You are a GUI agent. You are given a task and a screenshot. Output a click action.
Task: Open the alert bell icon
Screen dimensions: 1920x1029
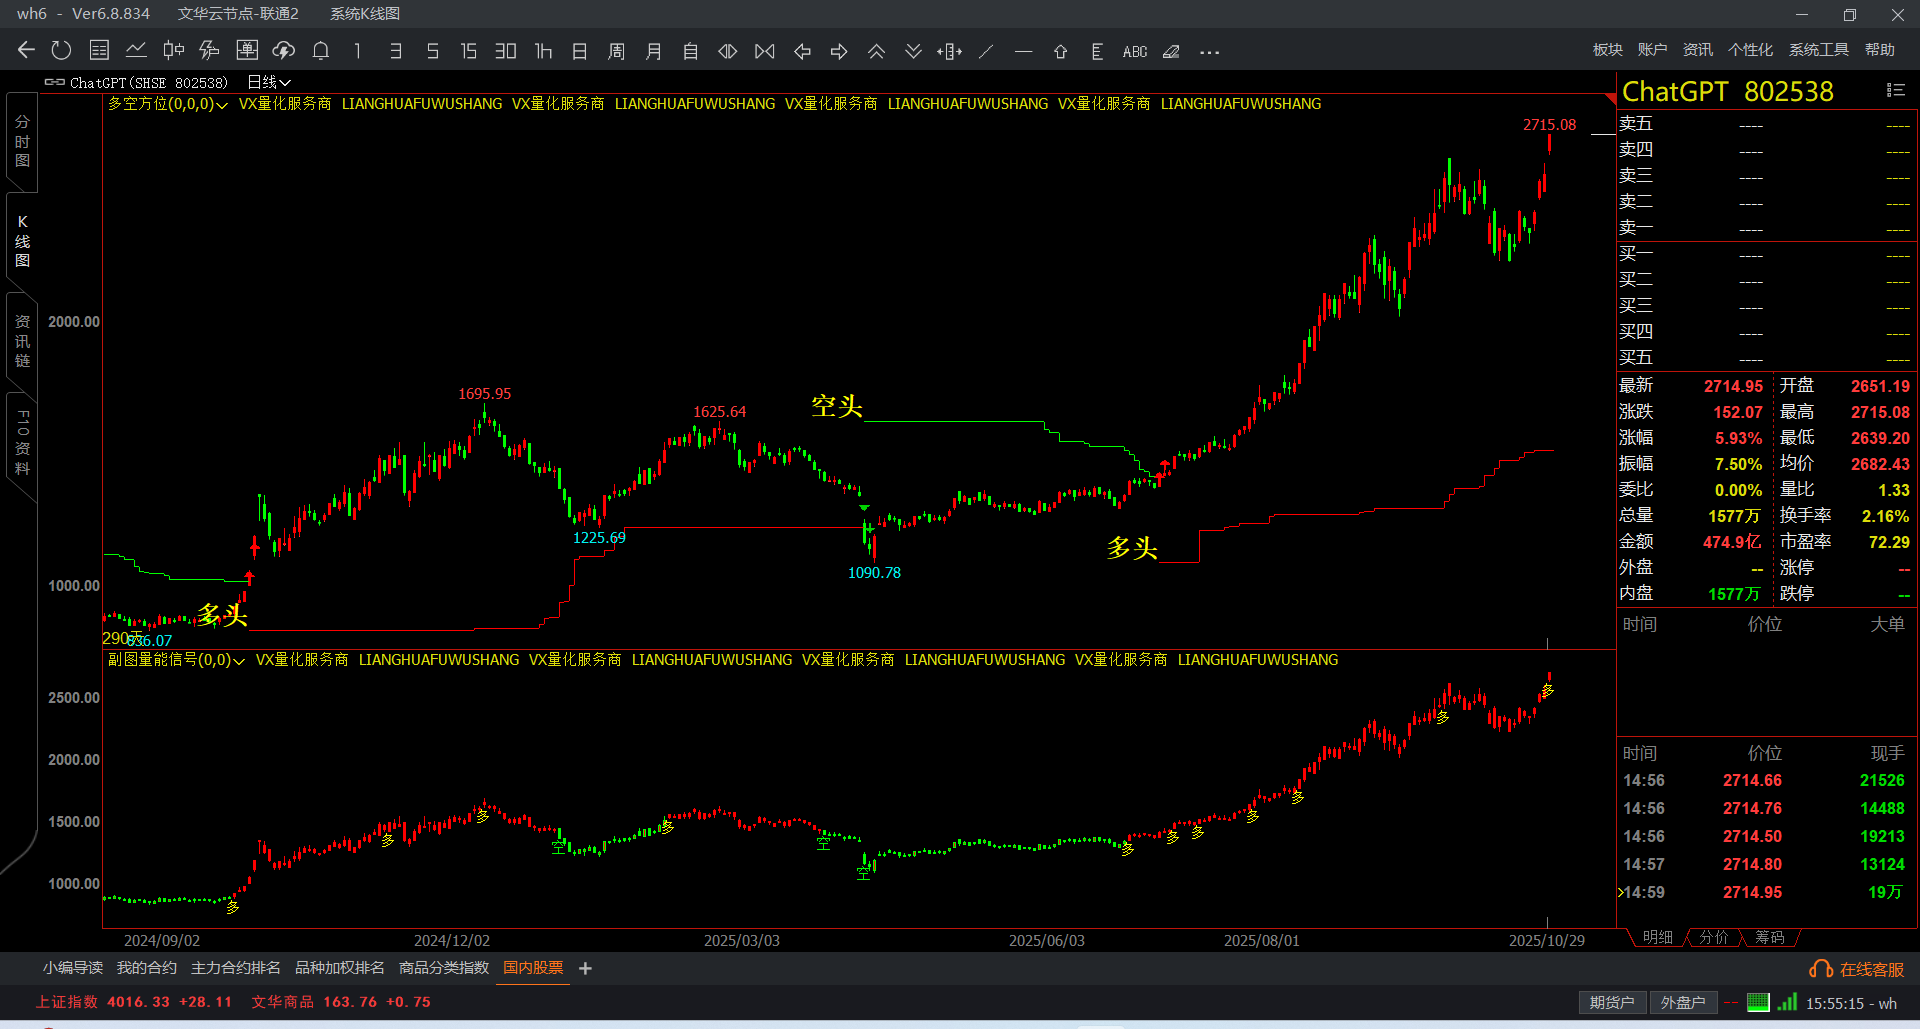[321, 51]
